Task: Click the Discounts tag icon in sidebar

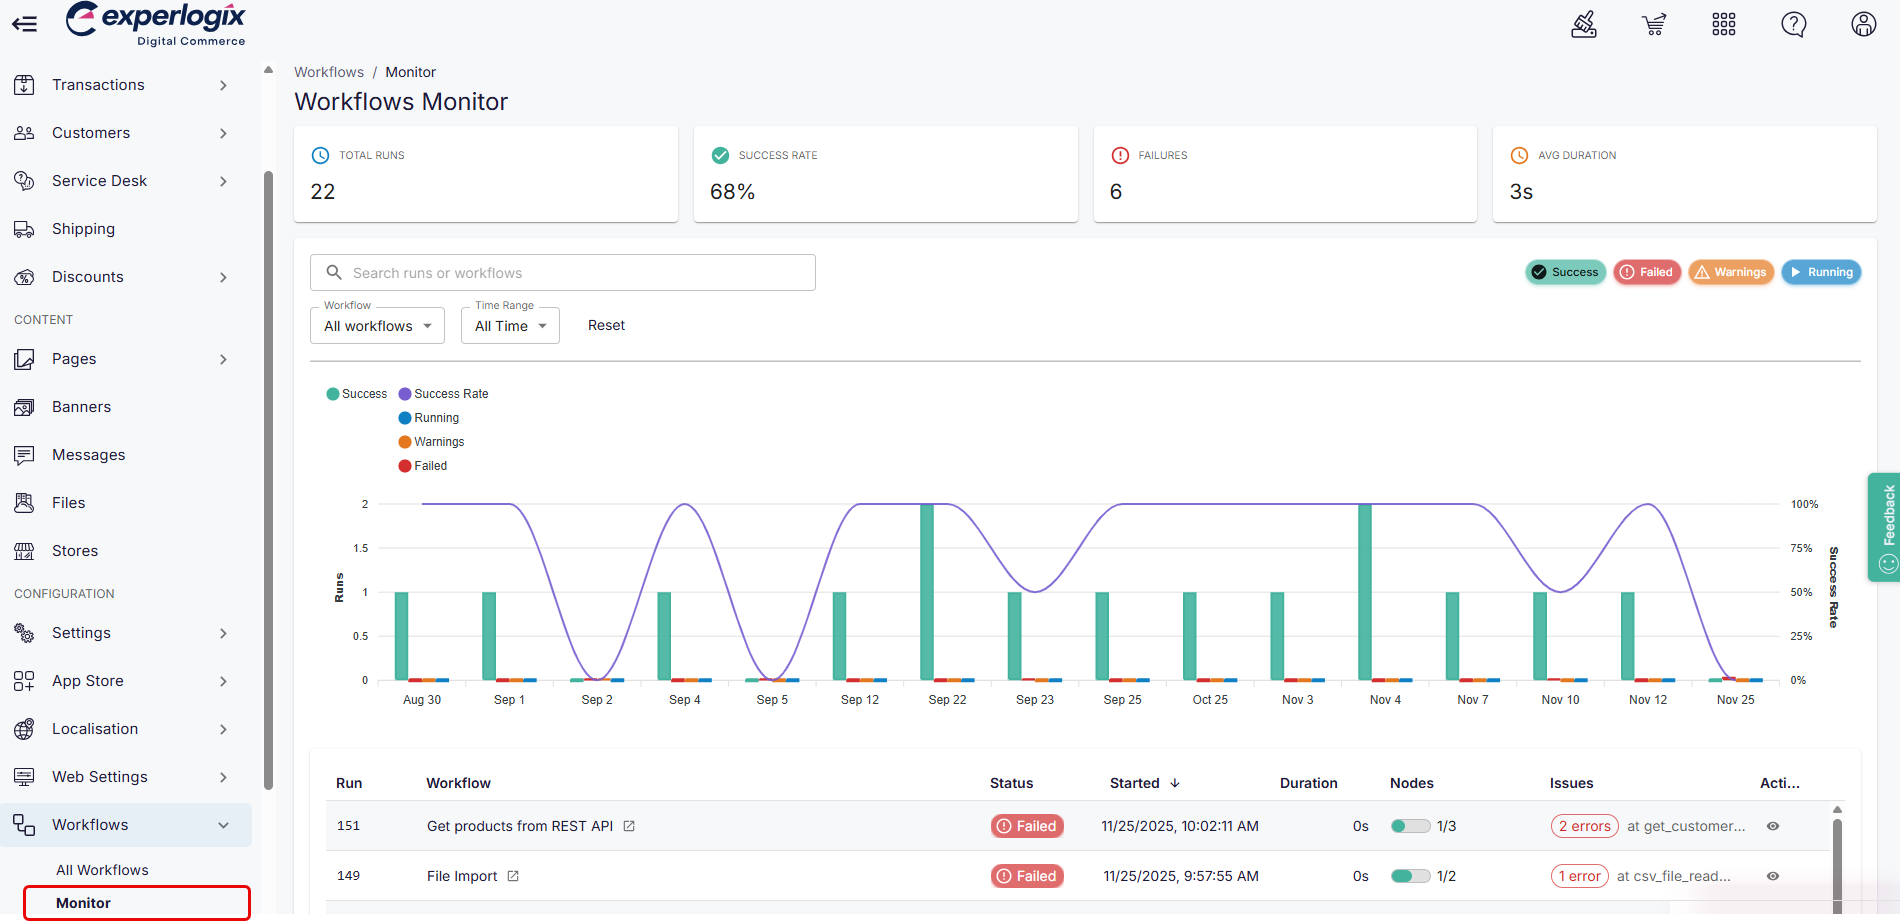Action: [24, 277]
